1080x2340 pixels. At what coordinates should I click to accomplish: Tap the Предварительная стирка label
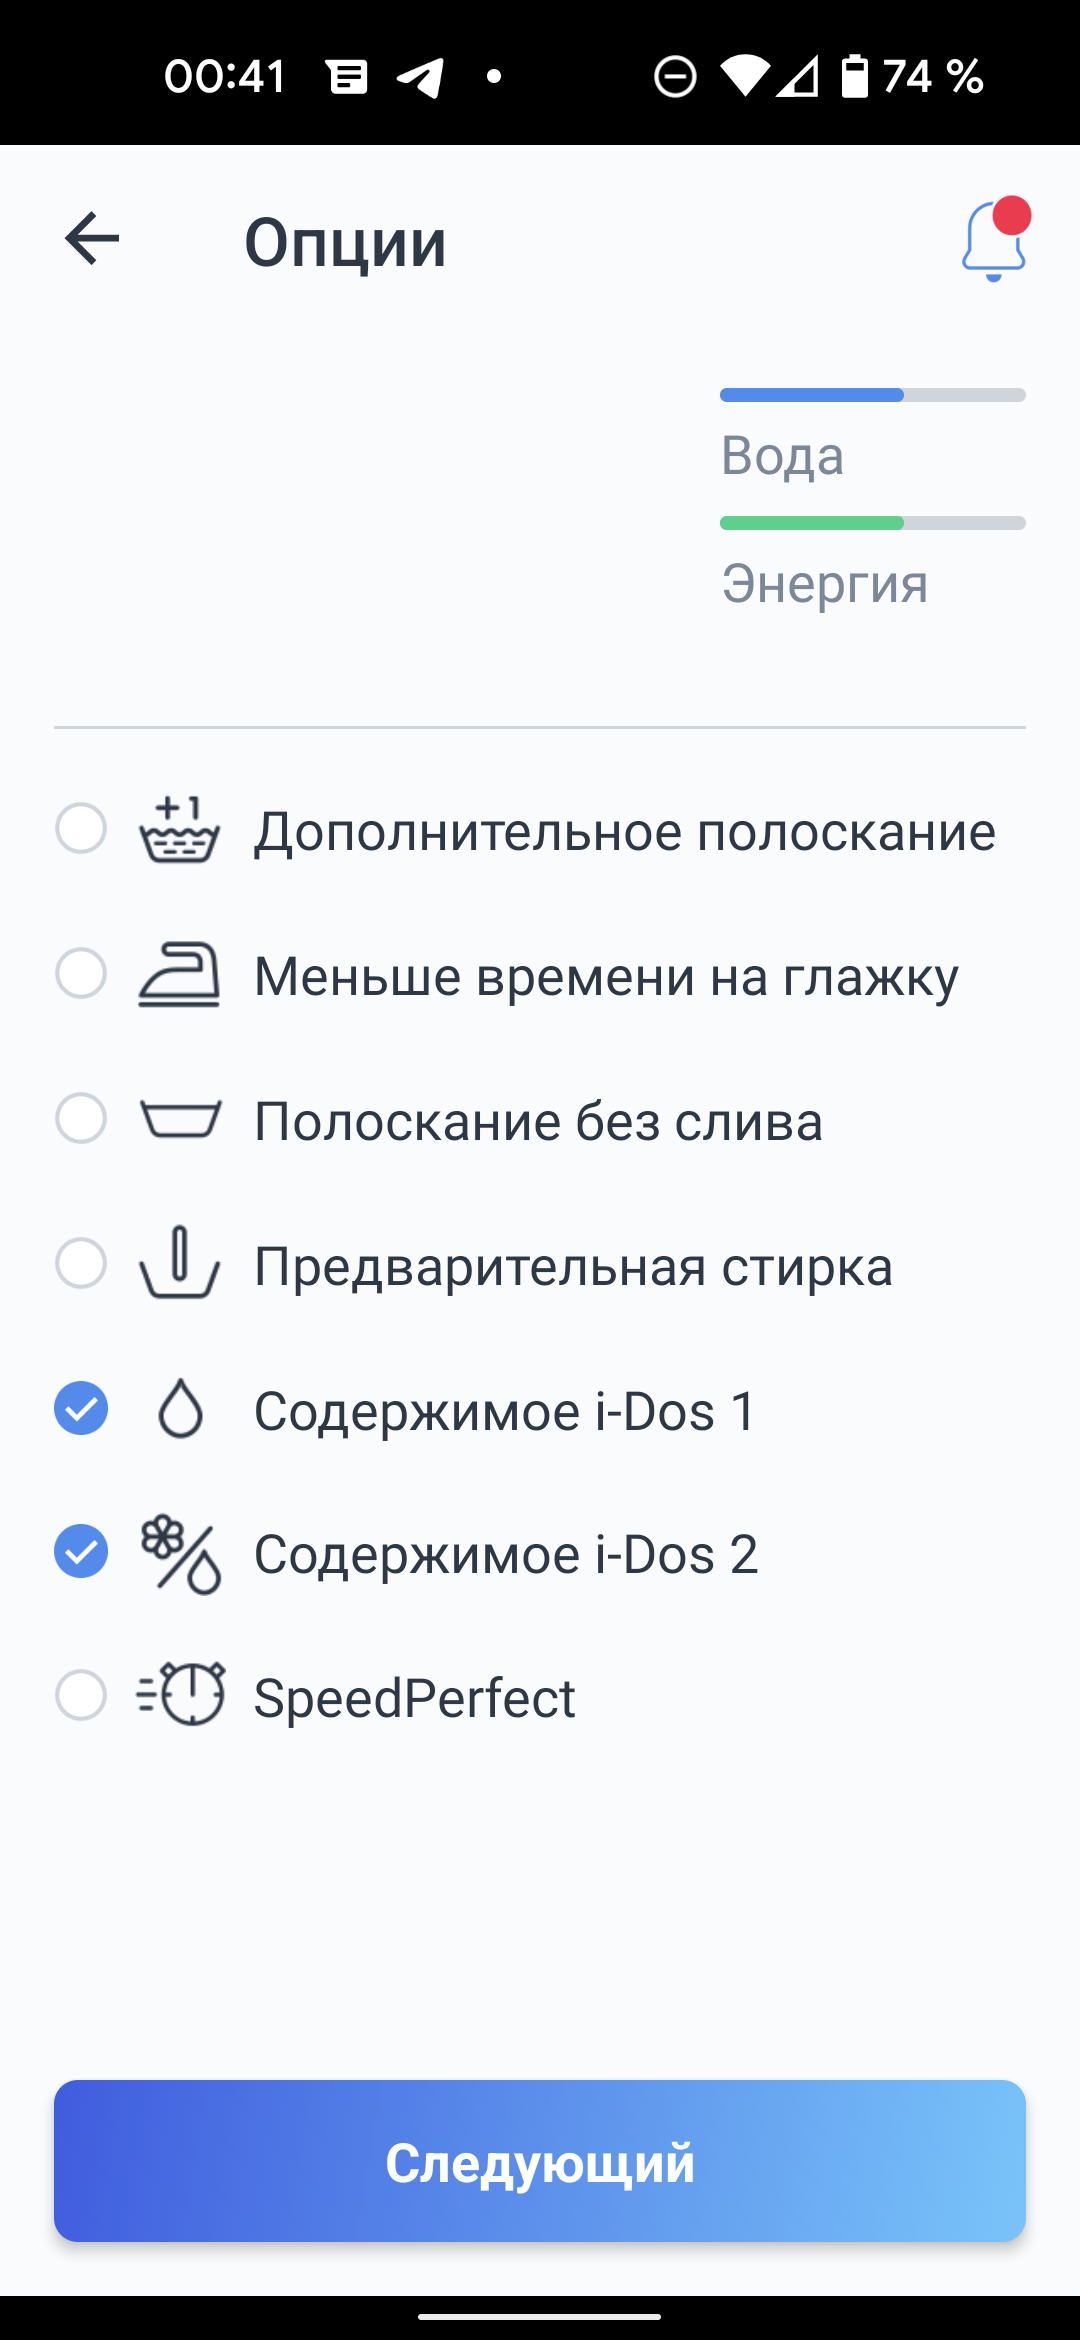point(573,1266)
